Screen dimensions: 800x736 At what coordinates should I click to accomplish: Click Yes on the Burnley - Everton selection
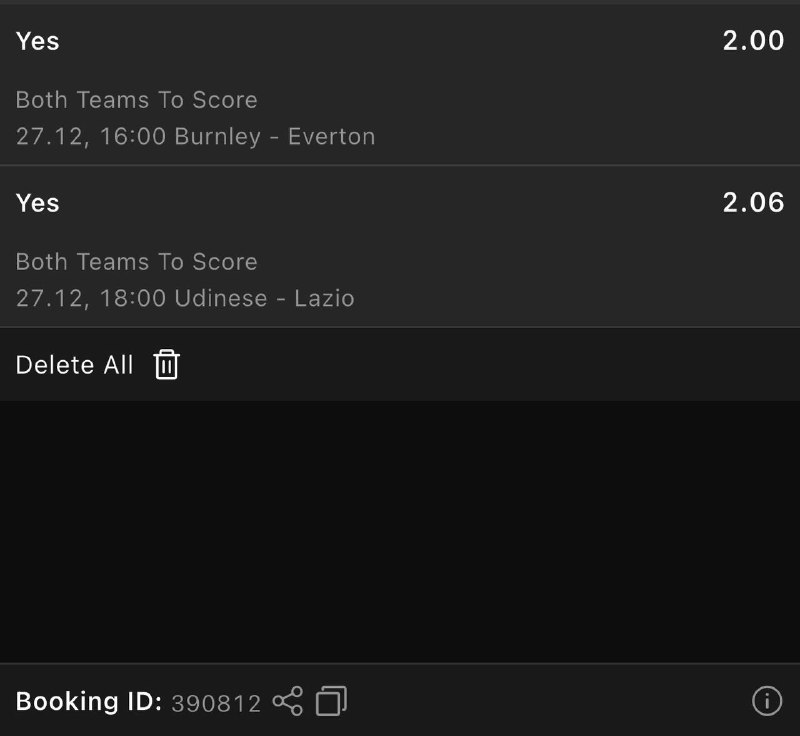point(37,41)
